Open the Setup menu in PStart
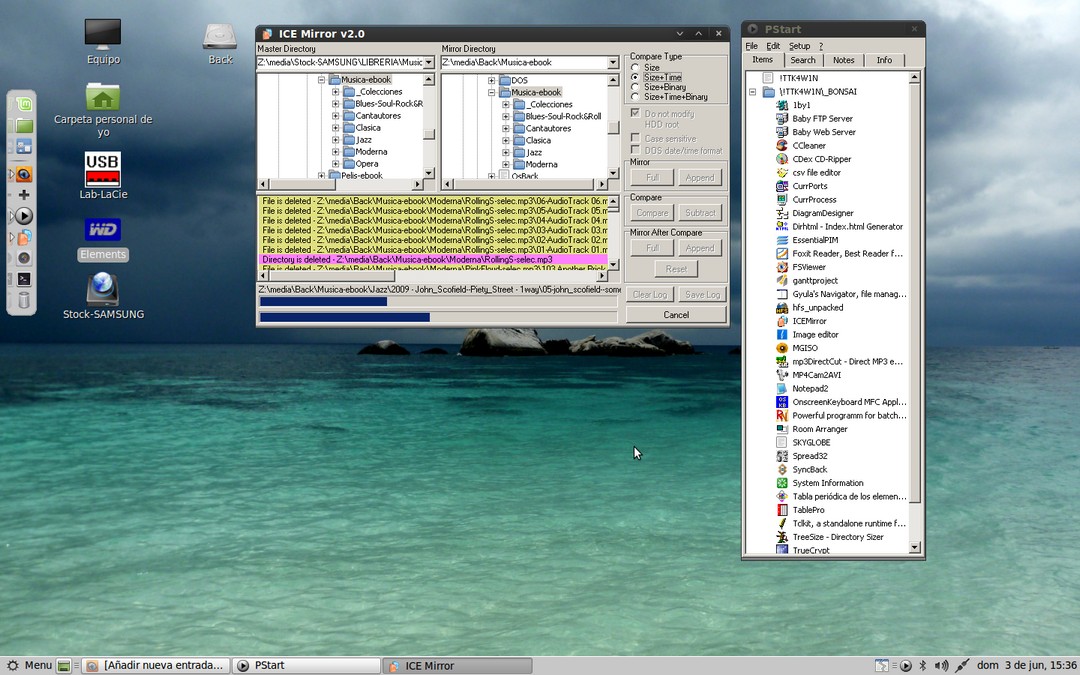1080x675 pixels. pos(799,46)
